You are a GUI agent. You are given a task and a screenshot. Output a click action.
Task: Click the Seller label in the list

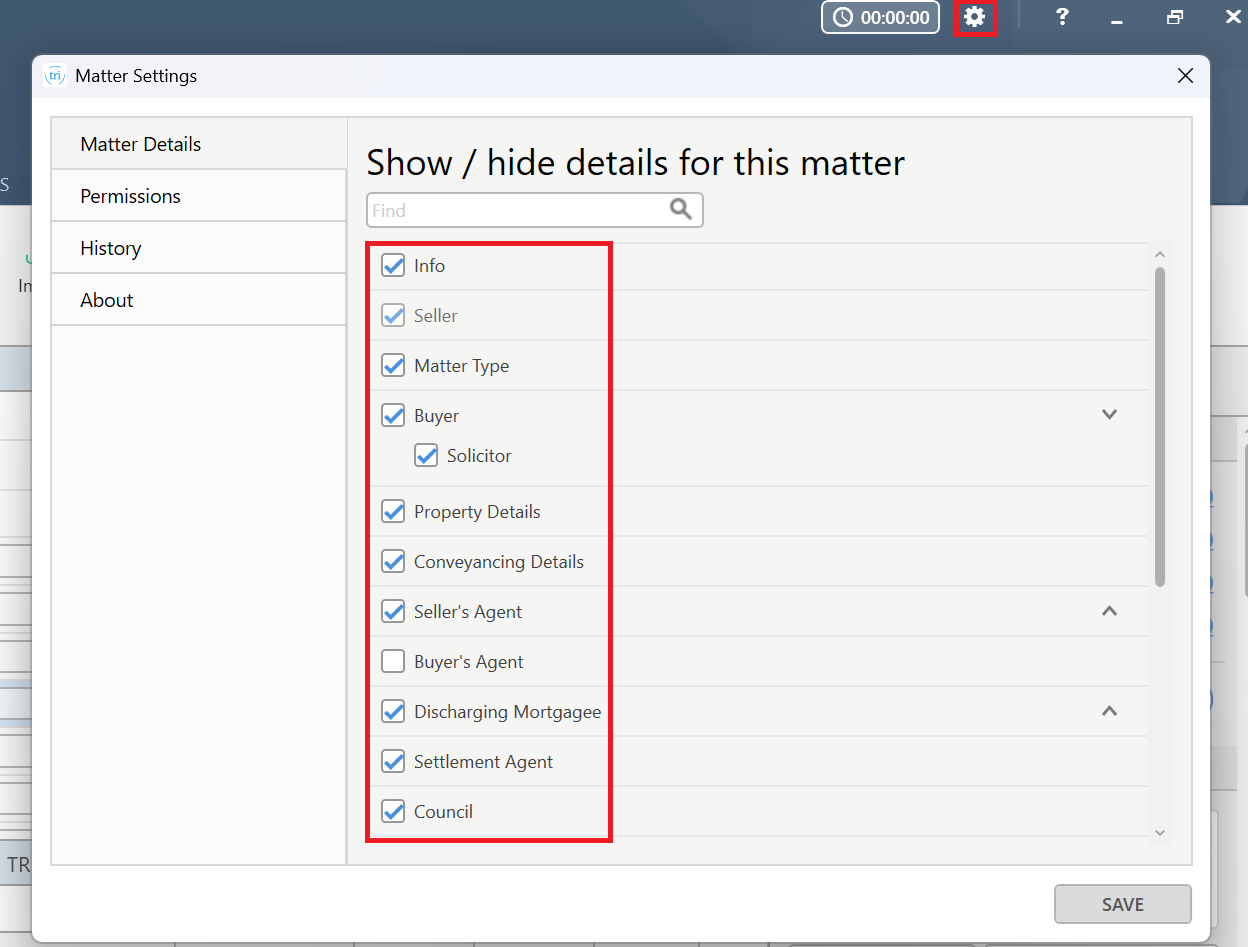coord(436,316)
